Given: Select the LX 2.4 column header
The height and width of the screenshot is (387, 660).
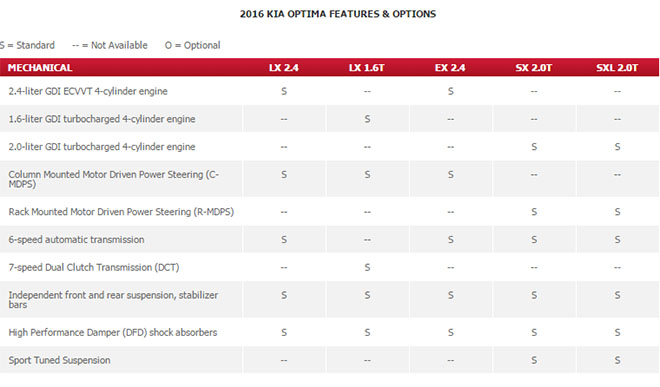Looking at the screenshot, I should 284,68.
